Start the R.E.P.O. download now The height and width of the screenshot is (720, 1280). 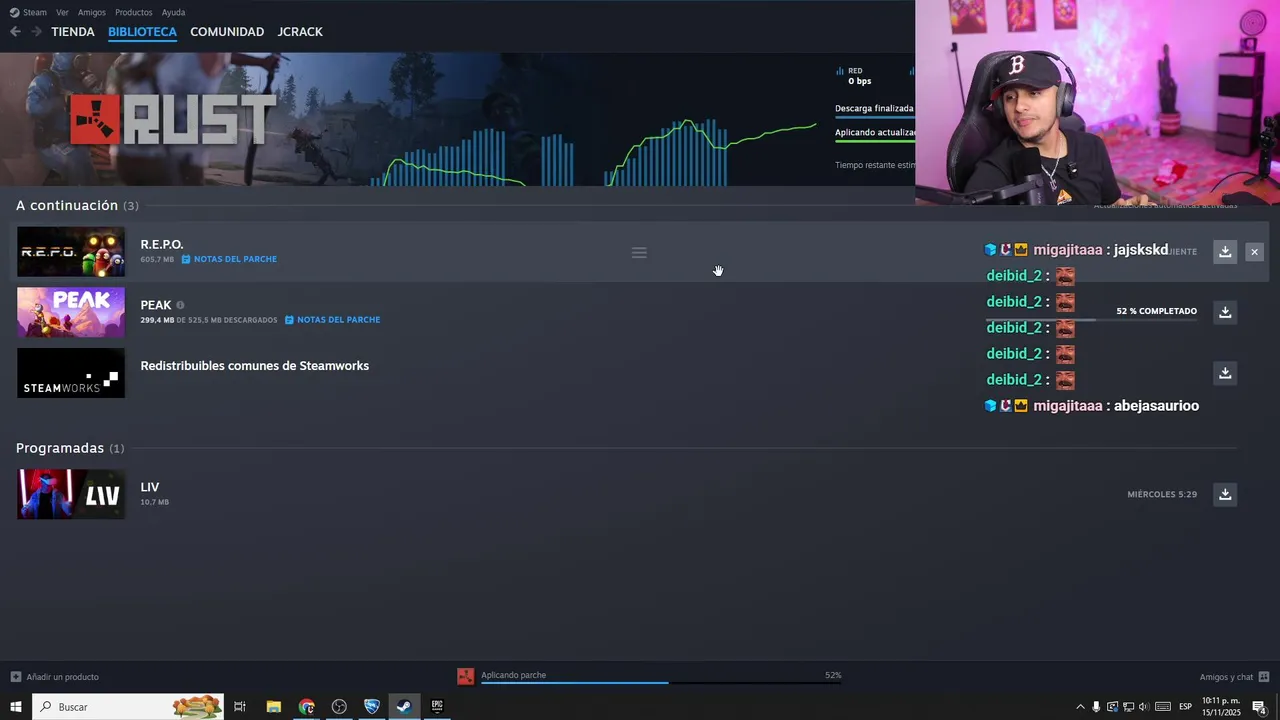1225,252
